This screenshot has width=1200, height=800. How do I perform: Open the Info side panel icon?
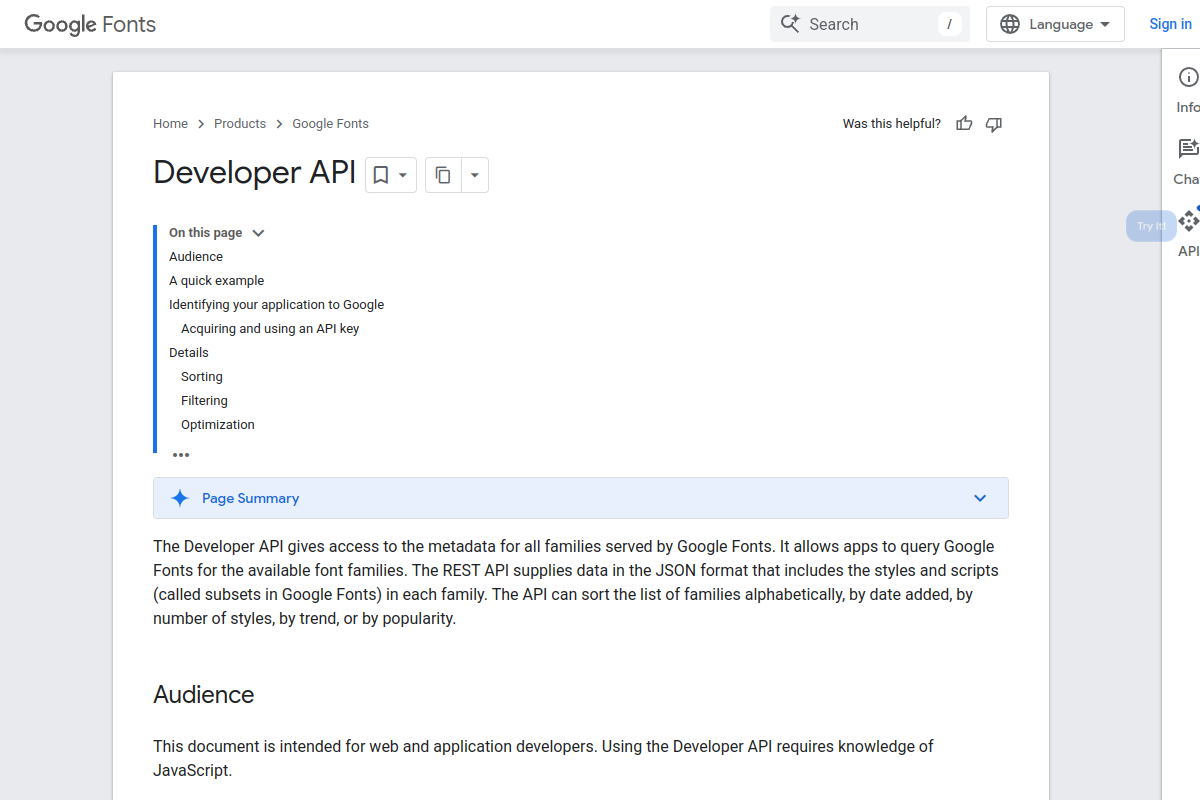[1188, 77]
